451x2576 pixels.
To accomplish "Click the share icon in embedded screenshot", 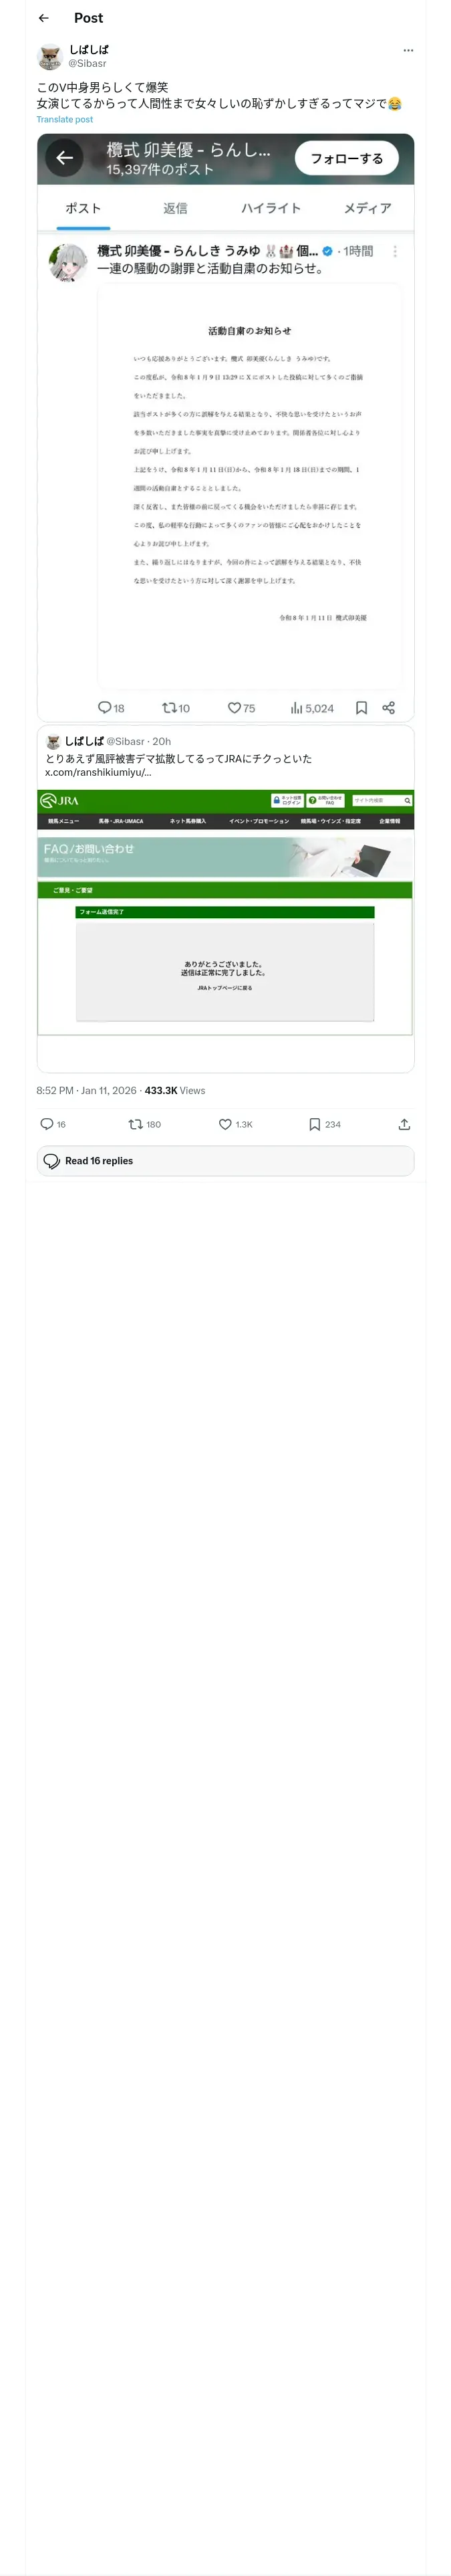I will pos(389,708).
